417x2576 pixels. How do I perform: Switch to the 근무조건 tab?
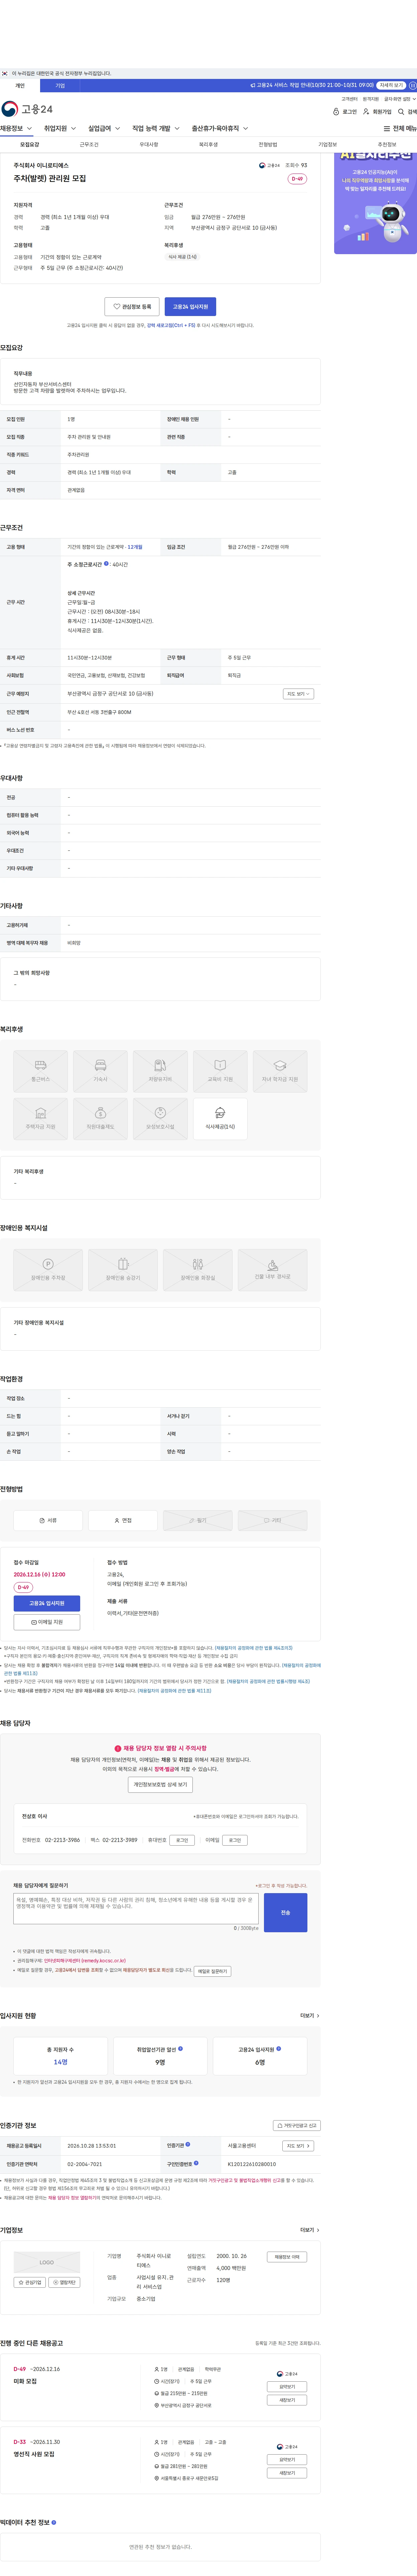[x=89, y=144]
